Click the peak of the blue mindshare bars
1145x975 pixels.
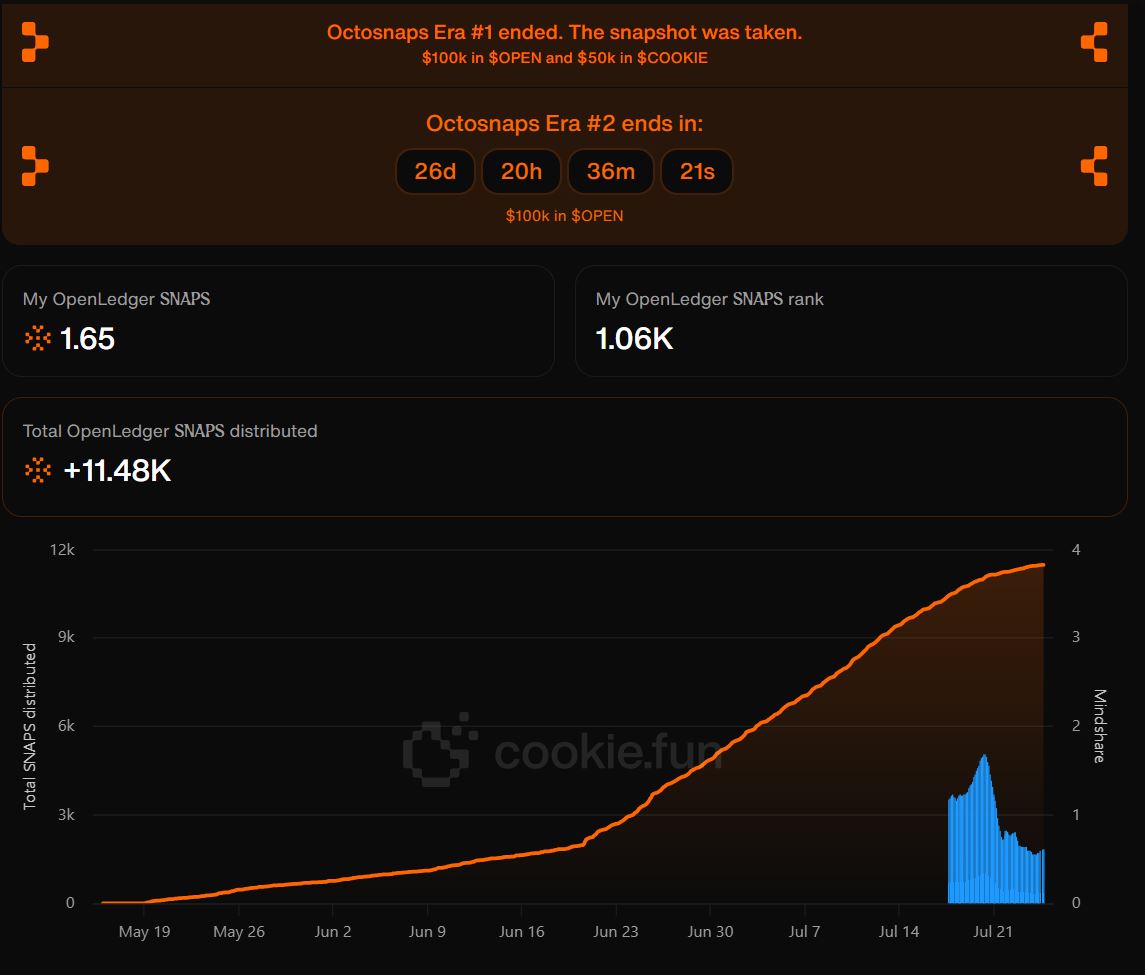pos(985,757)
